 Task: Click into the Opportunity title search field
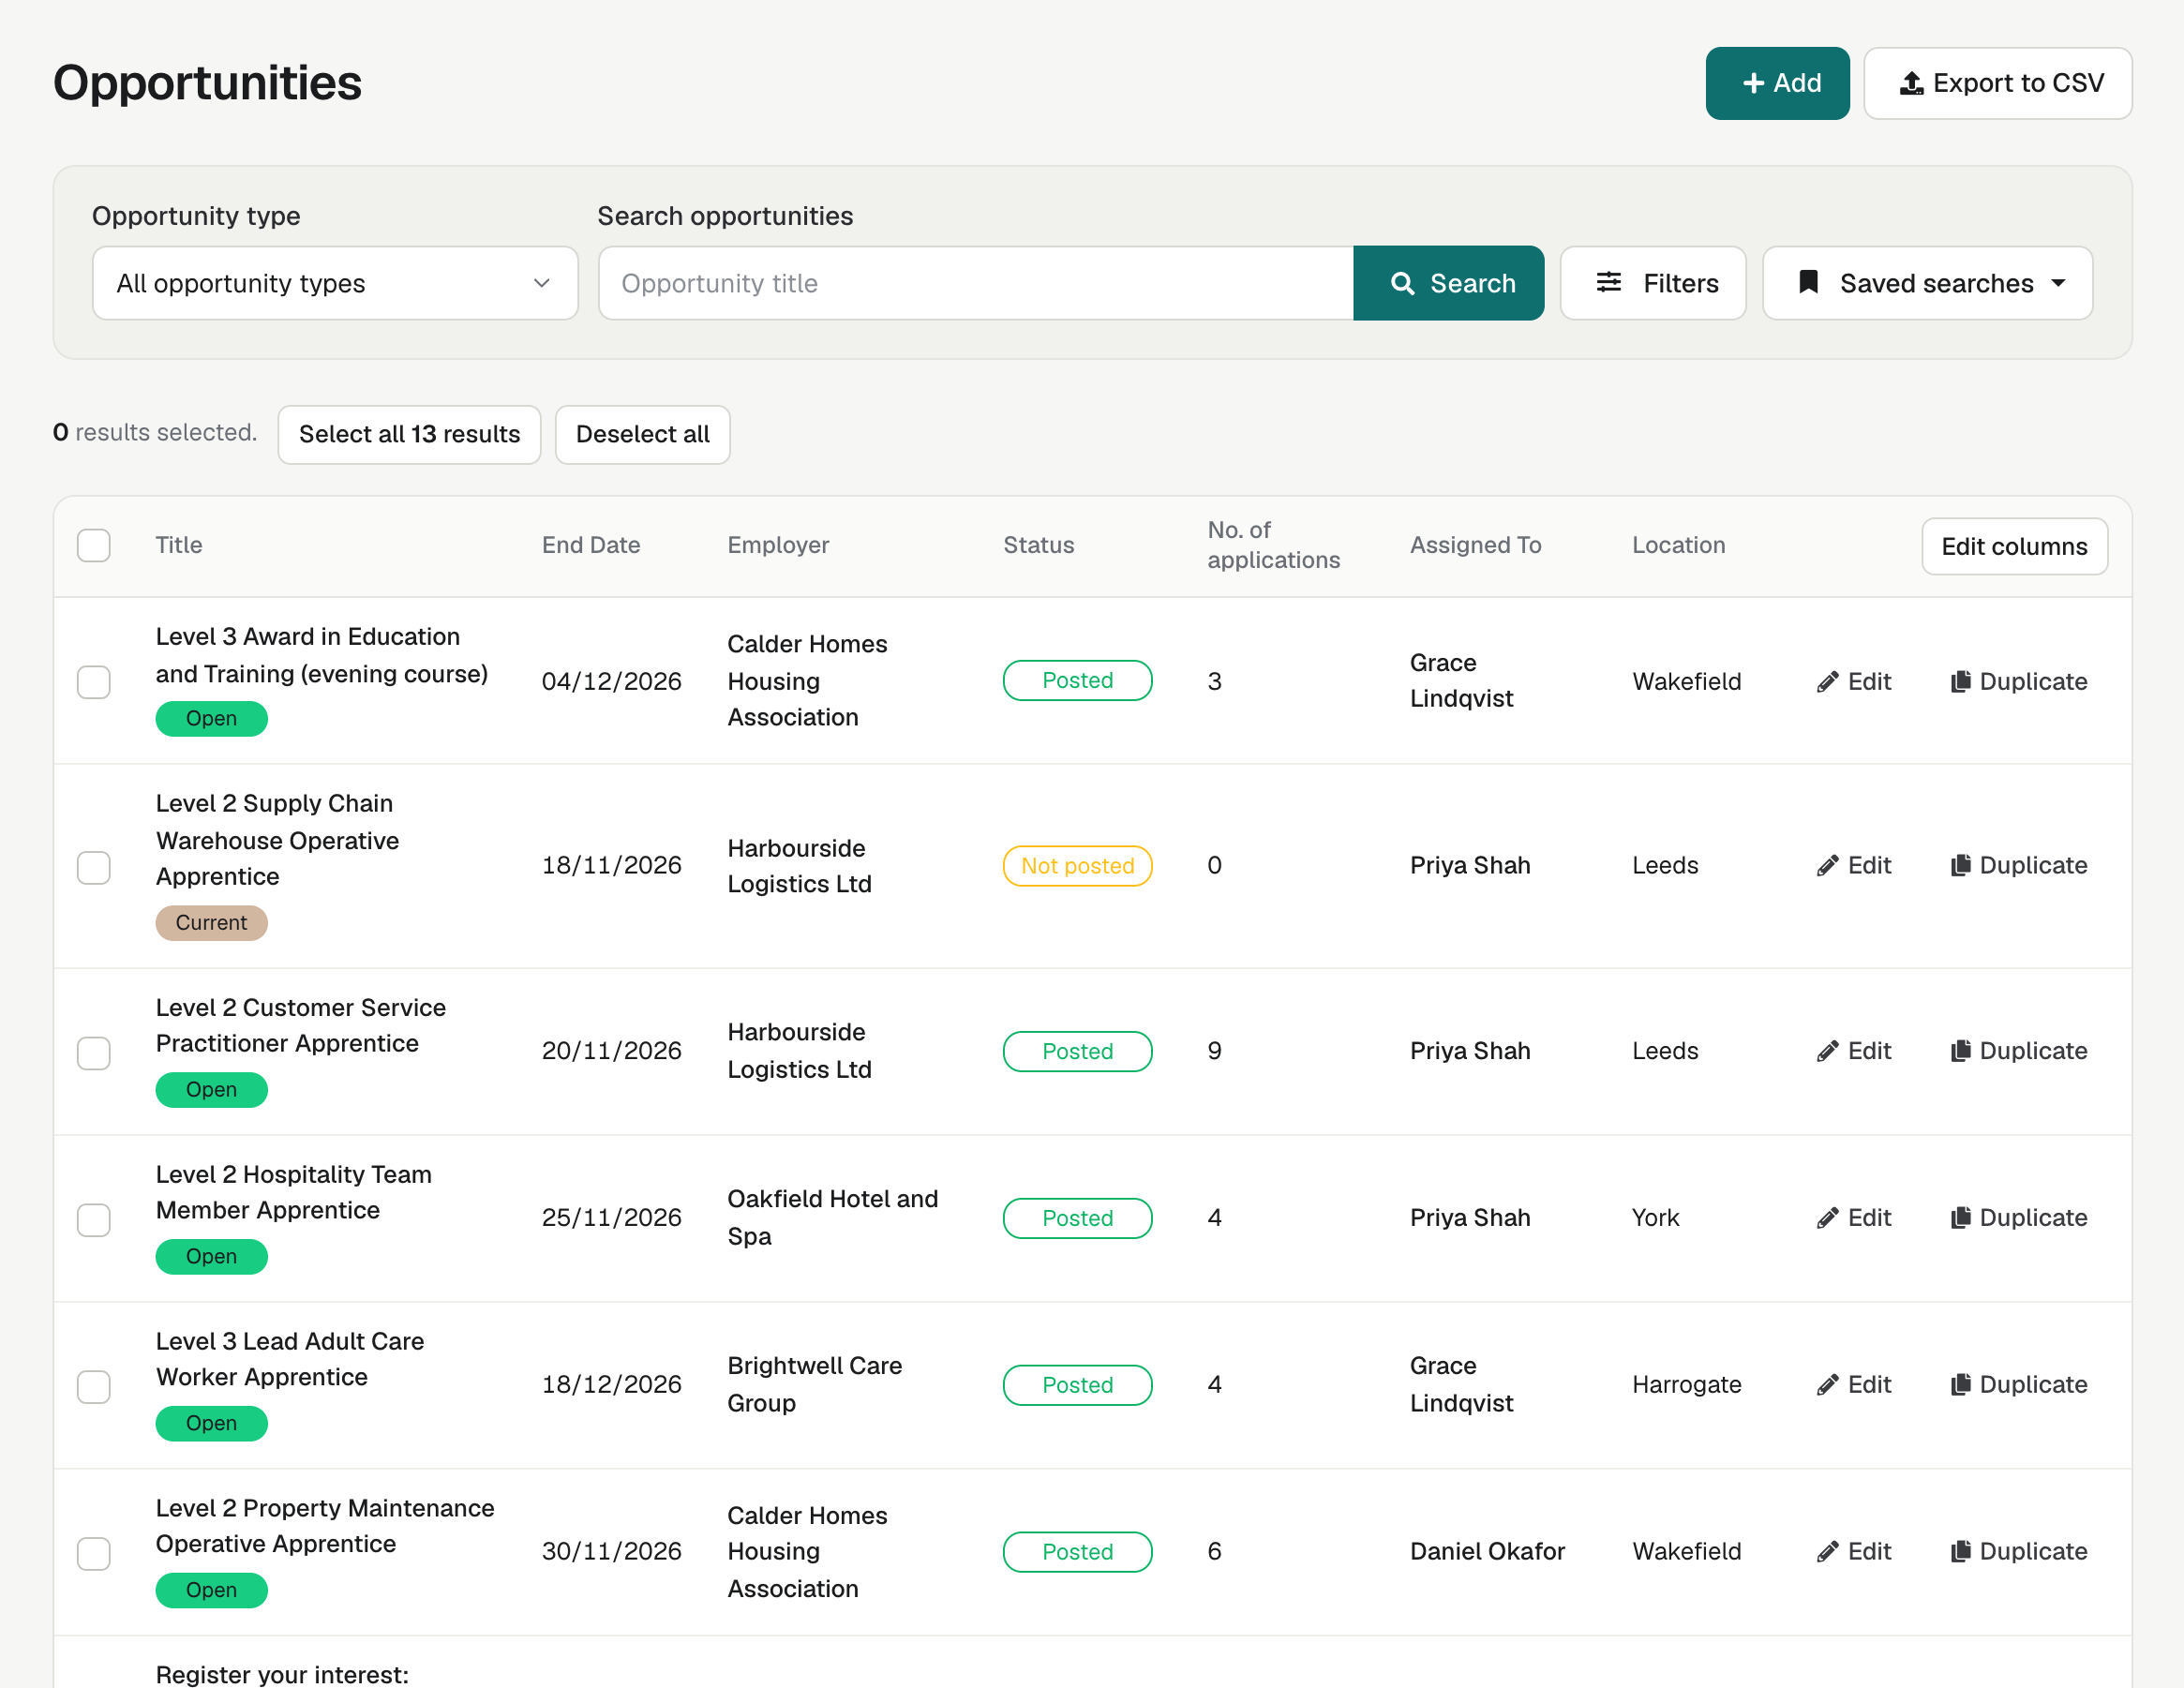(x=976, y=284)
